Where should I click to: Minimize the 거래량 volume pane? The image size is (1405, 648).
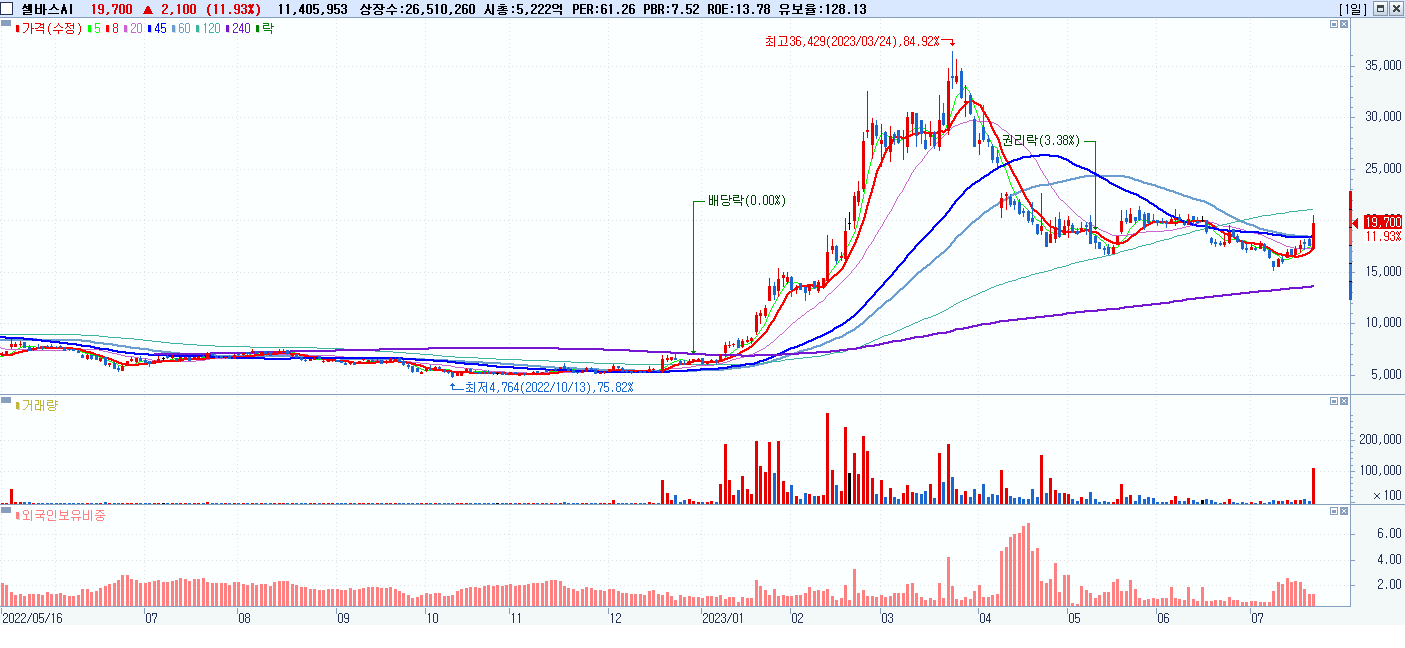pos(1333,401)
